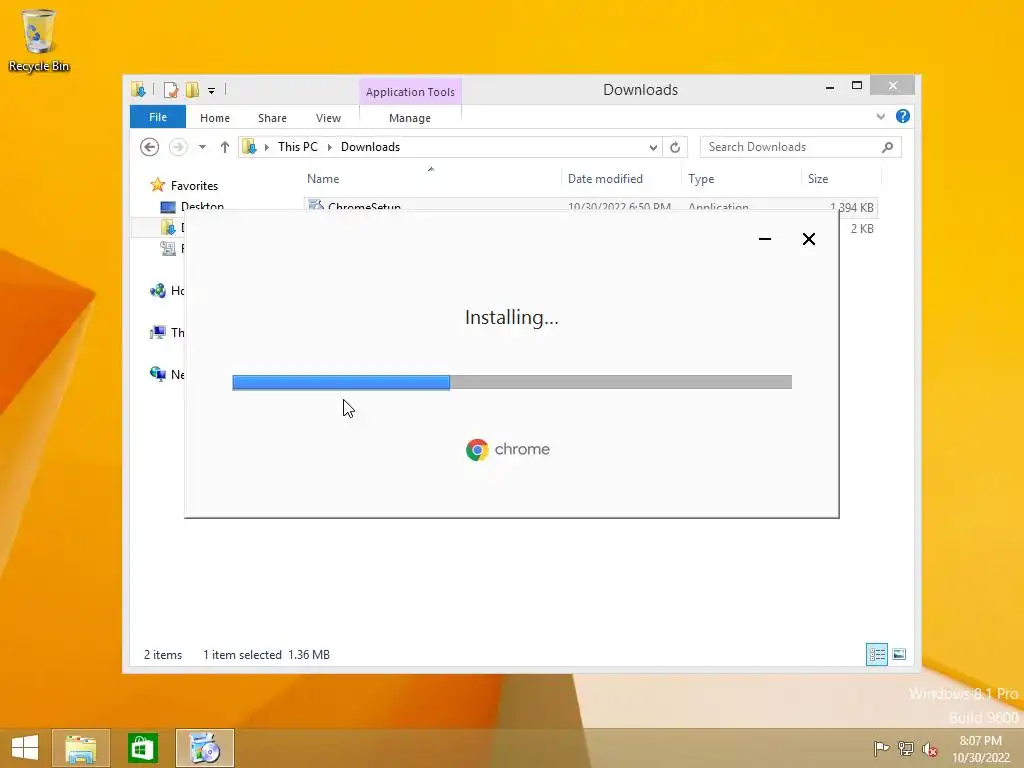Select the Application Tools contextual tab
The height and width of the screenshot is (768, 1024).
410,92
